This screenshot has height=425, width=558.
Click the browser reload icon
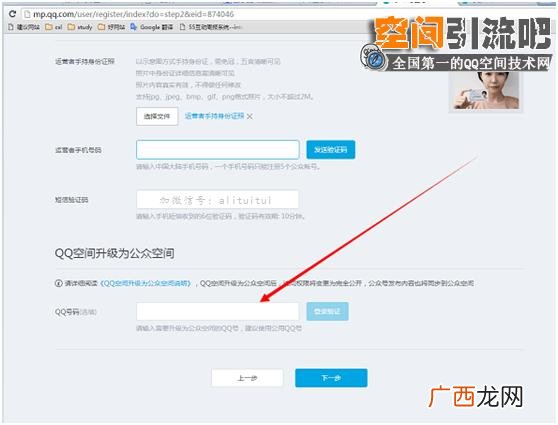pyautogui.click(x=12, y=14)
